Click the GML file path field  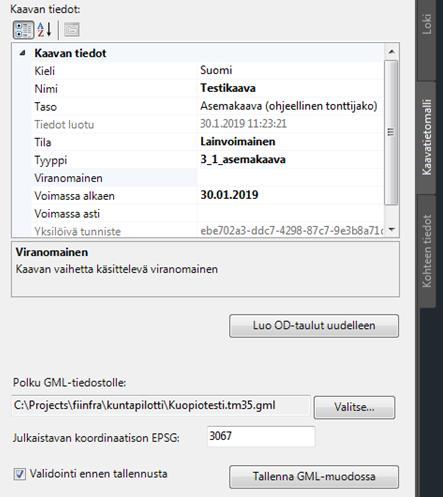(161, 406)
